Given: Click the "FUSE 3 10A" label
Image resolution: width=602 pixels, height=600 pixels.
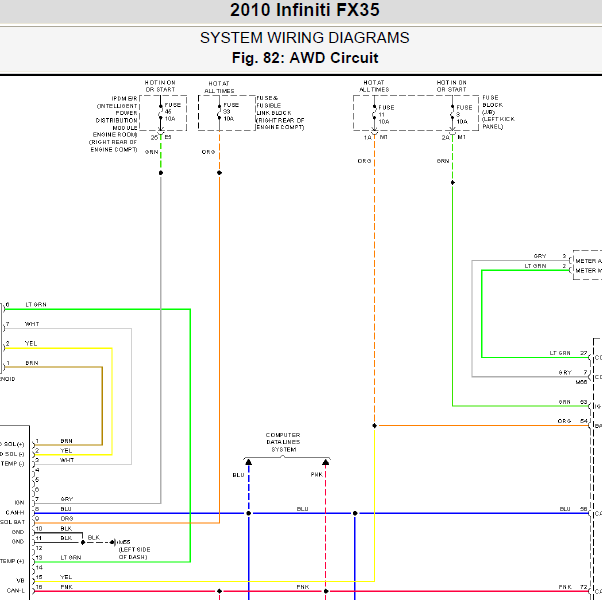Looking at the screenshot, I should 464,114.
